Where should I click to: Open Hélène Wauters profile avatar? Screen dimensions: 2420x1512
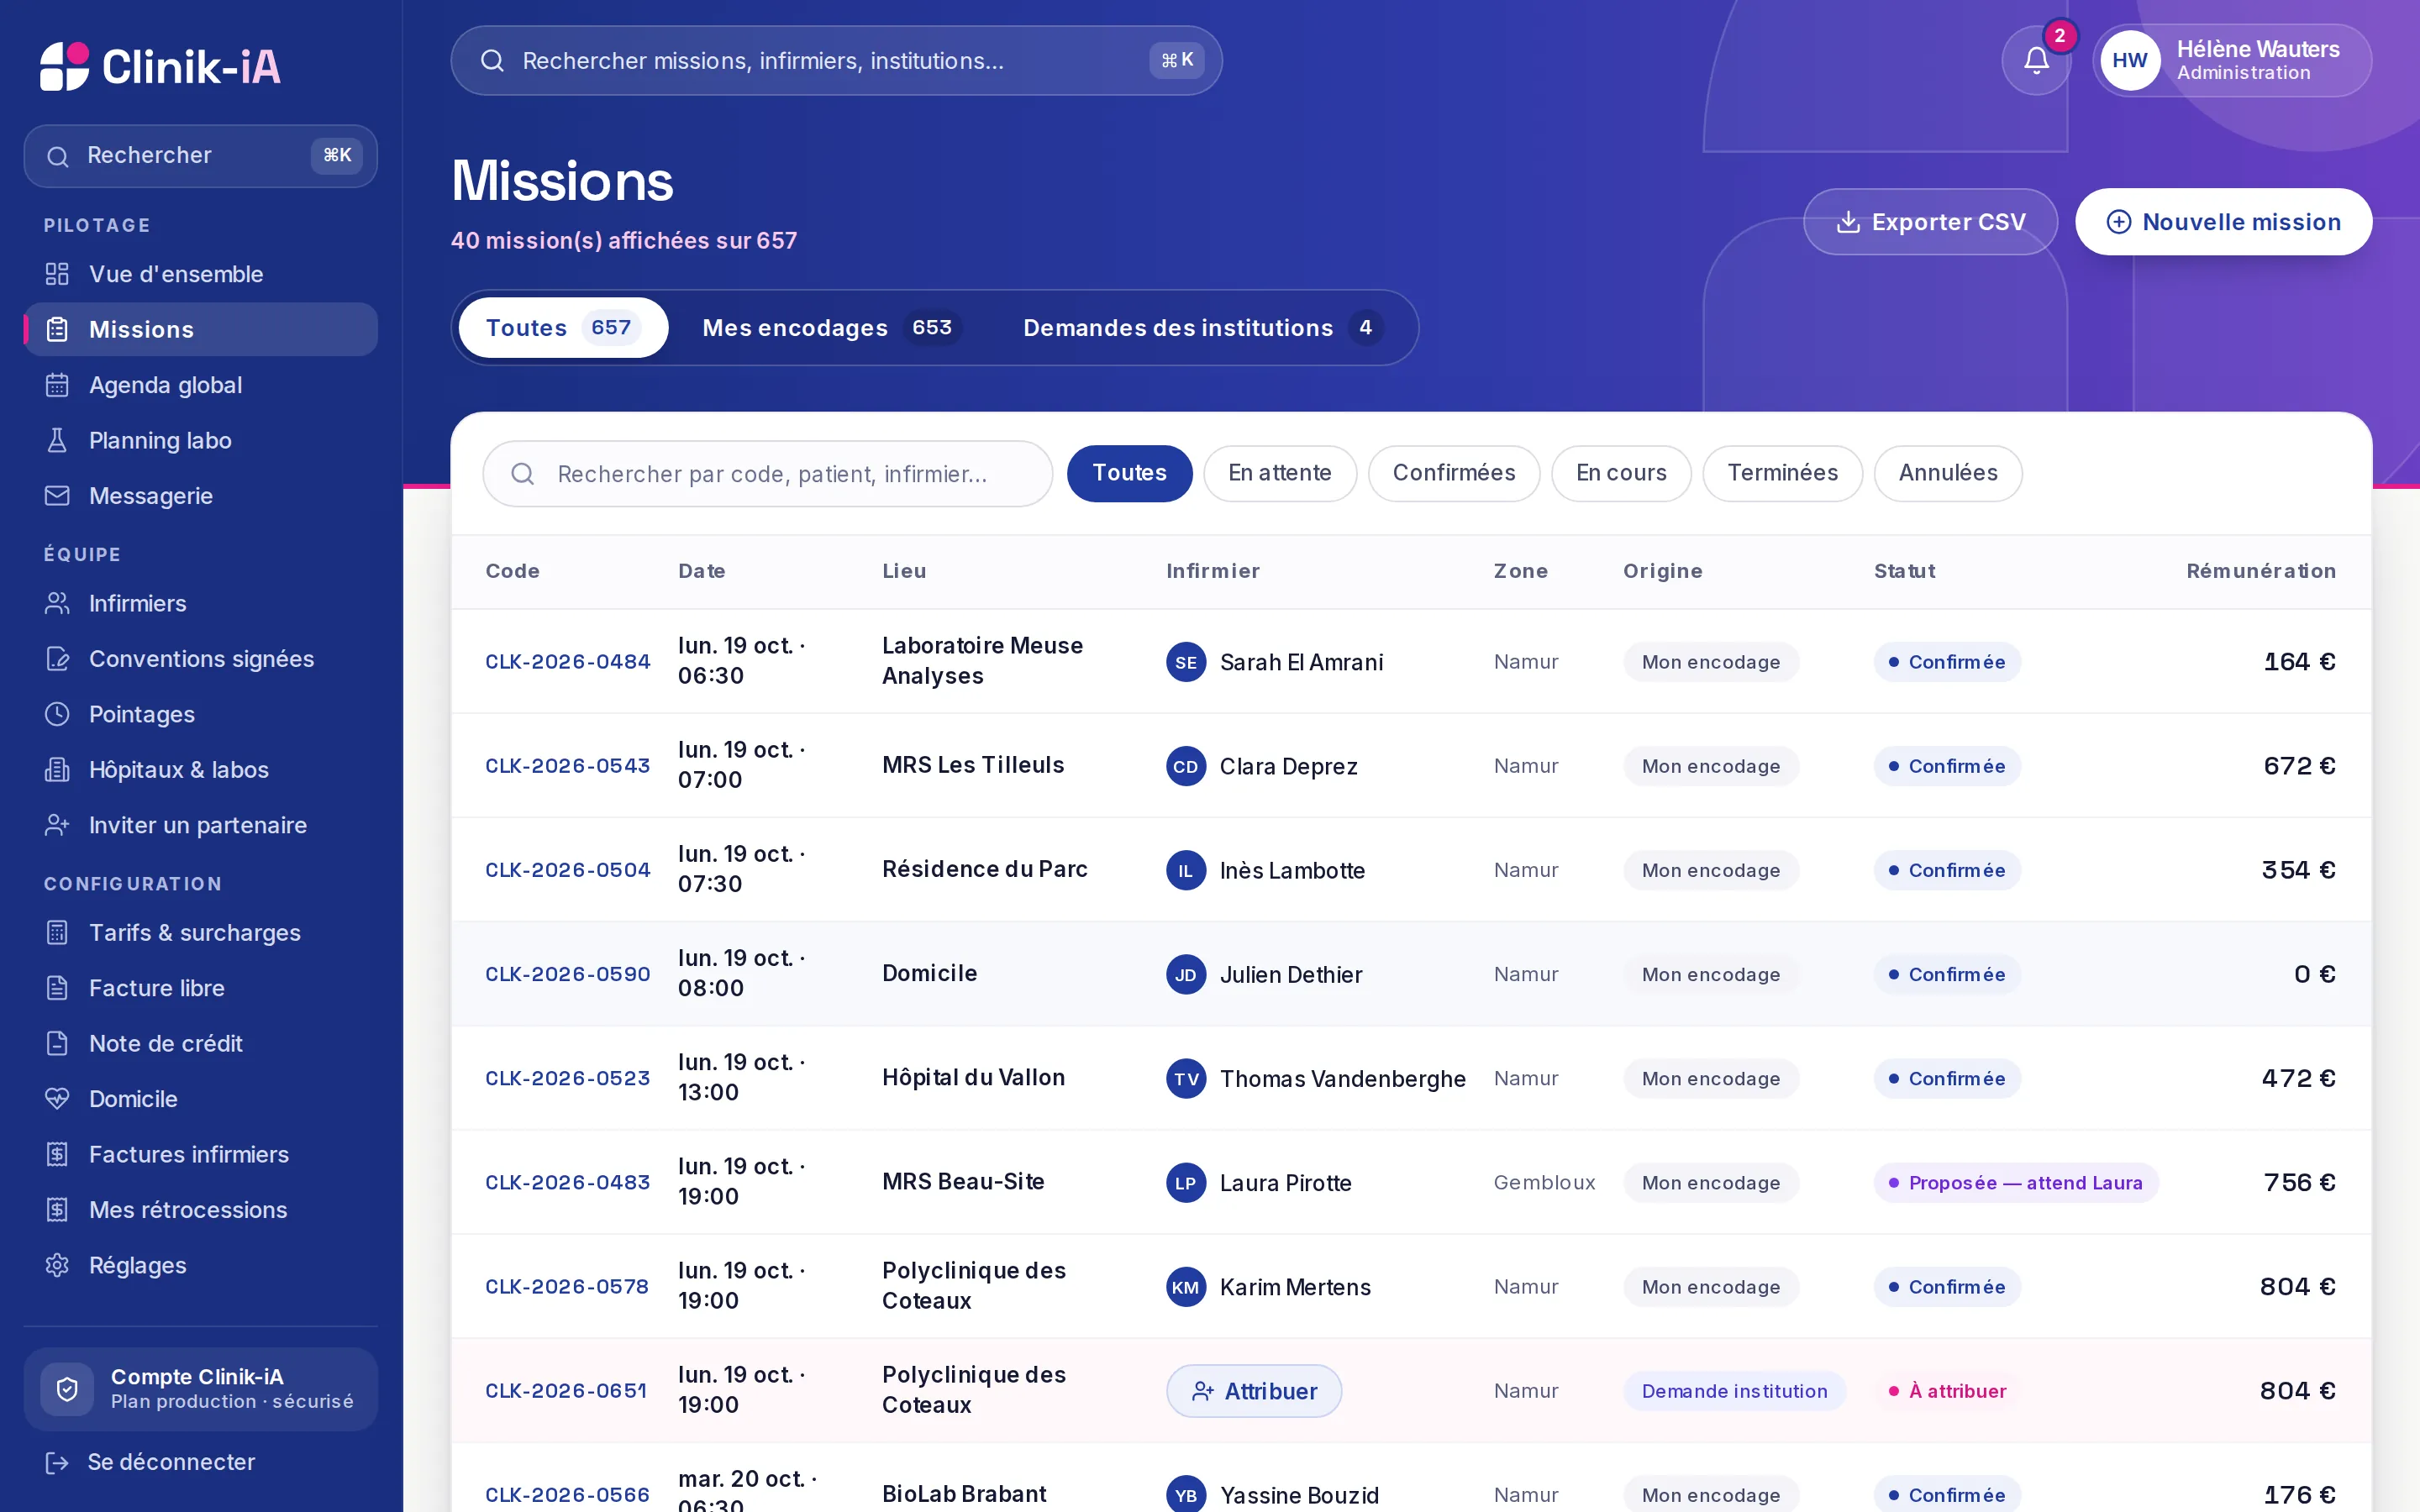point(2130,61)
